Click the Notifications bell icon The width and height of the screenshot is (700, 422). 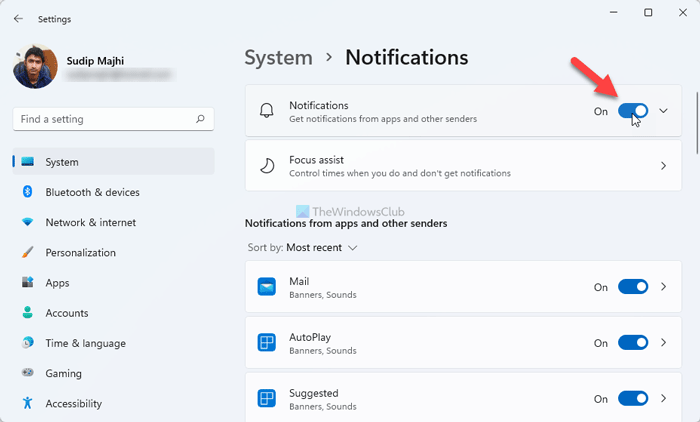coord(267,111)
